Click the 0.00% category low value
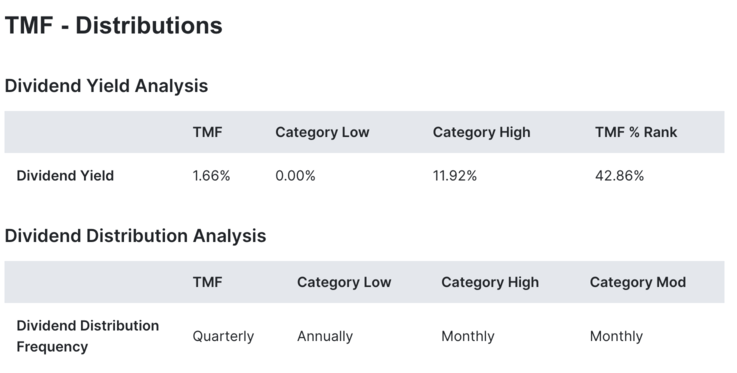This screenshot has width=737, height=373. coord(295,176)
